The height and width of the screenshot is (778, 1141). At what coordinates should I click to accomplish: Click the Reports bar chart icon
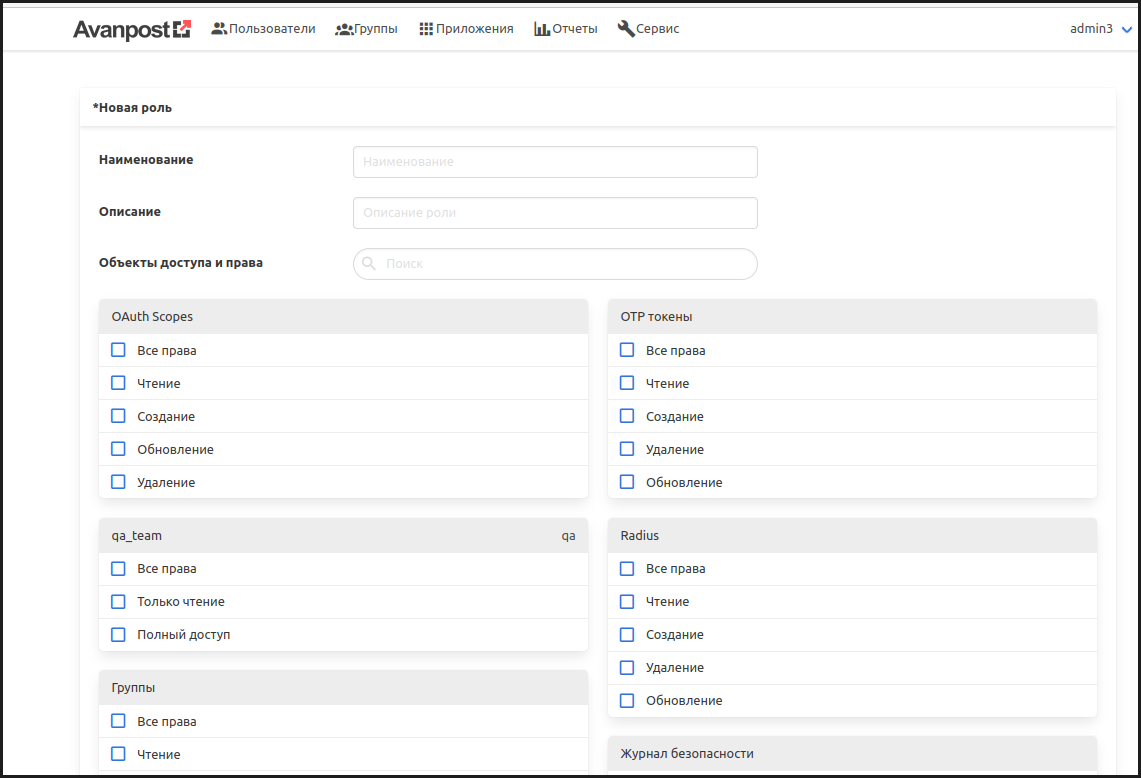point(542,29)
